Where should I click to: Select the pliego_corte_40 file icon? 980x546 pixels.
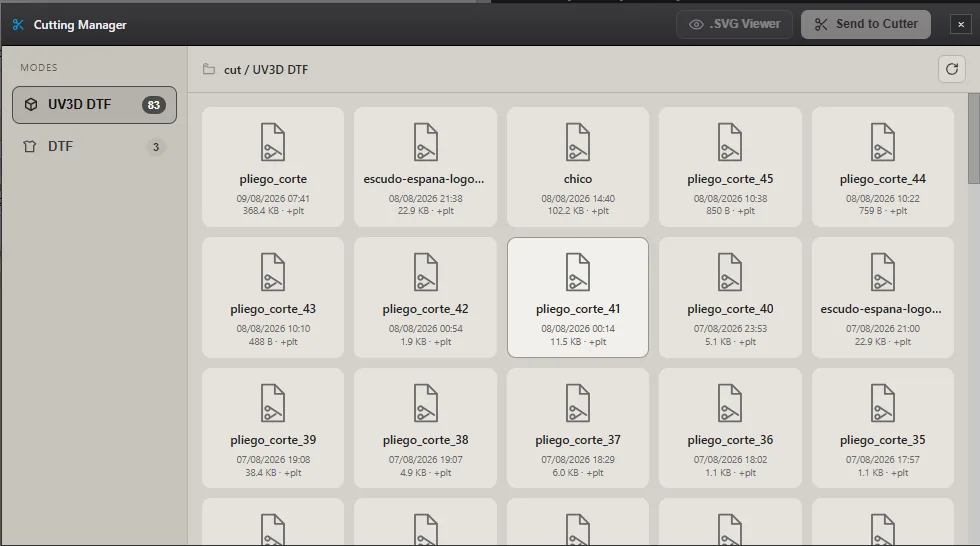pos(730,272)
